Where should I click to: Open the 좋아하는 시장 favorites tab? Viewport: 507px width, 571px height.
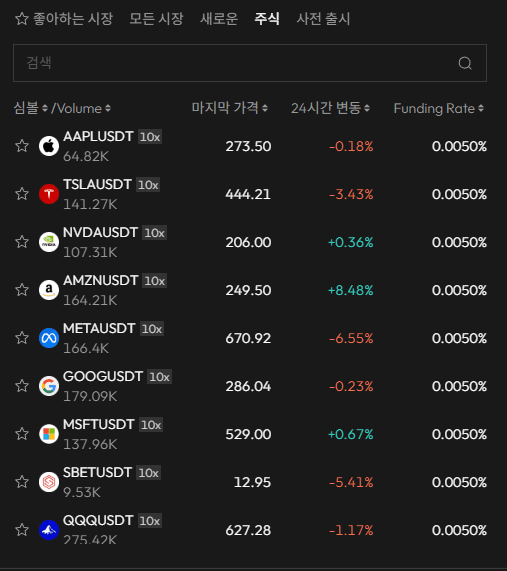click(64, 19)
